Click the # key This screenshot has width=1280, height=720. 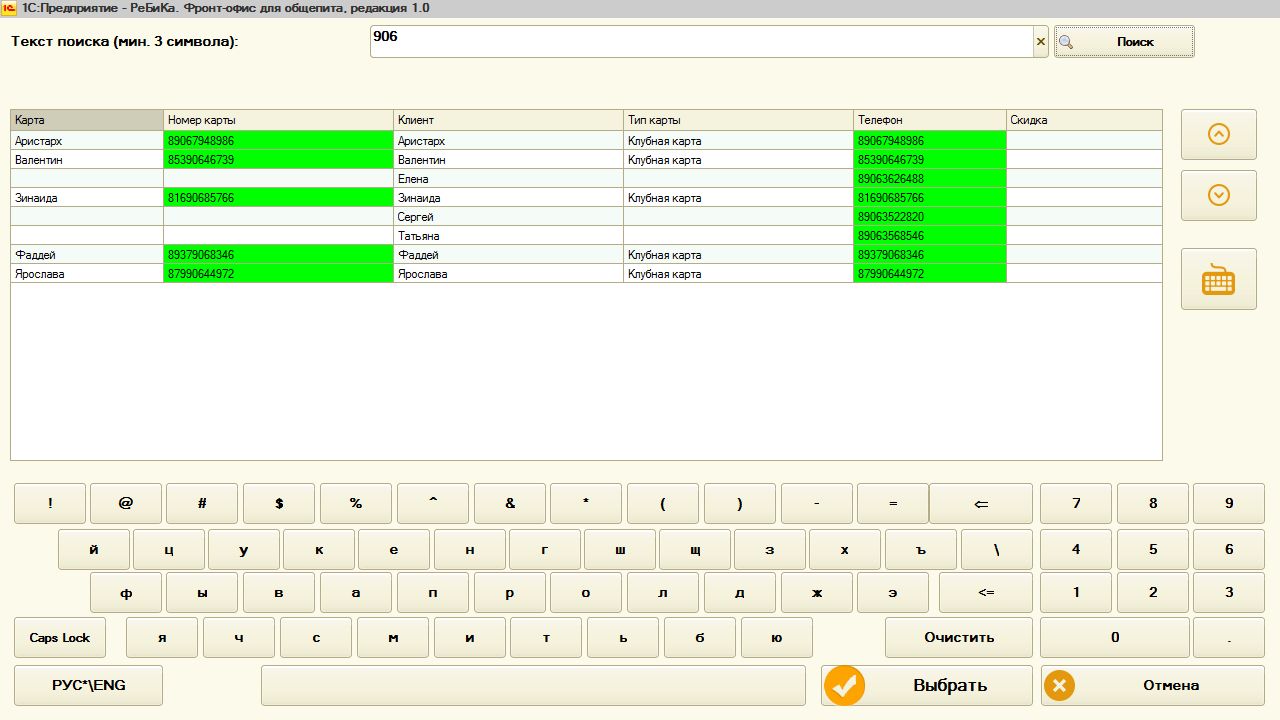pyautogui.click(x=202, y=503)
